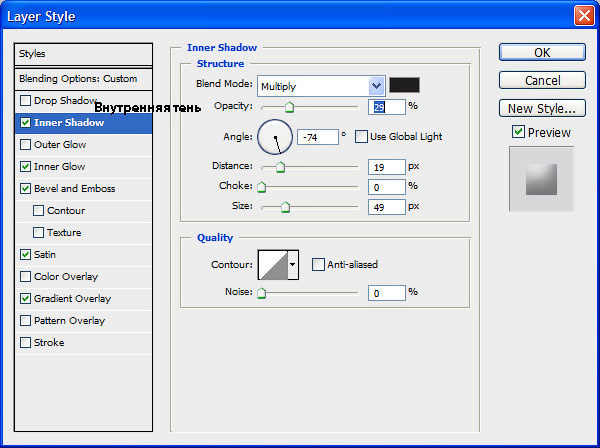Enable the Color Overlay checkbox
Image resolution: width=600 pixels, height=448 pixels.
coord(25,277)
